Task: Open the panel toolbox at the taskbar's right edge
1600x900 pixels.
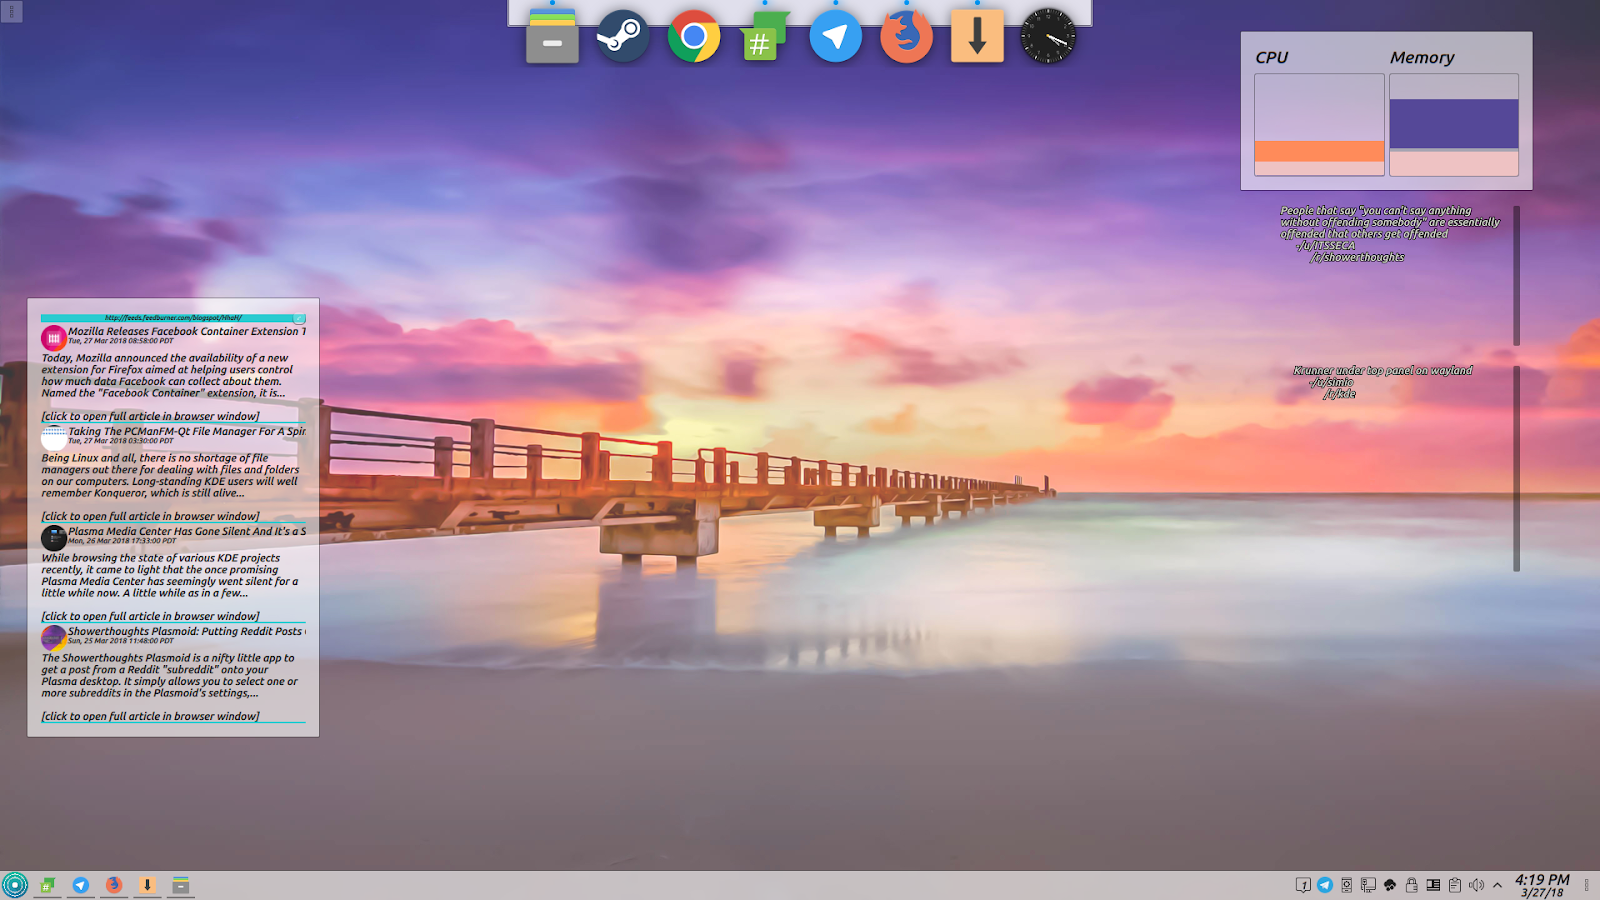Action: 1586,884
